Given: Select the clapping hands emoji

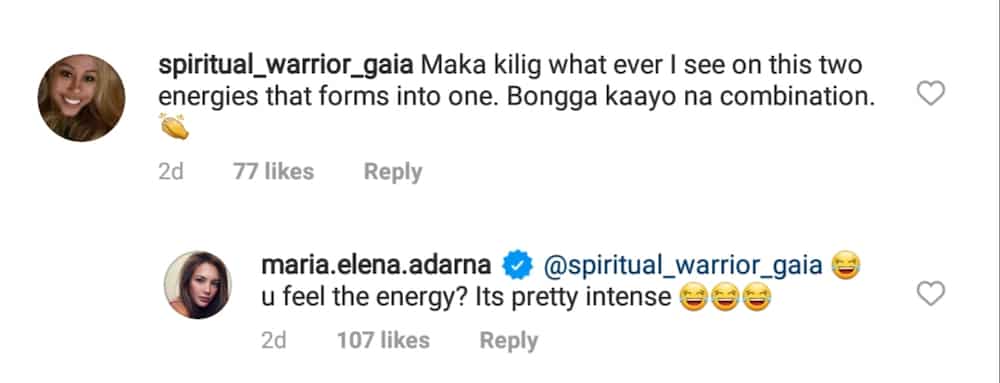Looking at the screenshot, I should click(174, 126).
